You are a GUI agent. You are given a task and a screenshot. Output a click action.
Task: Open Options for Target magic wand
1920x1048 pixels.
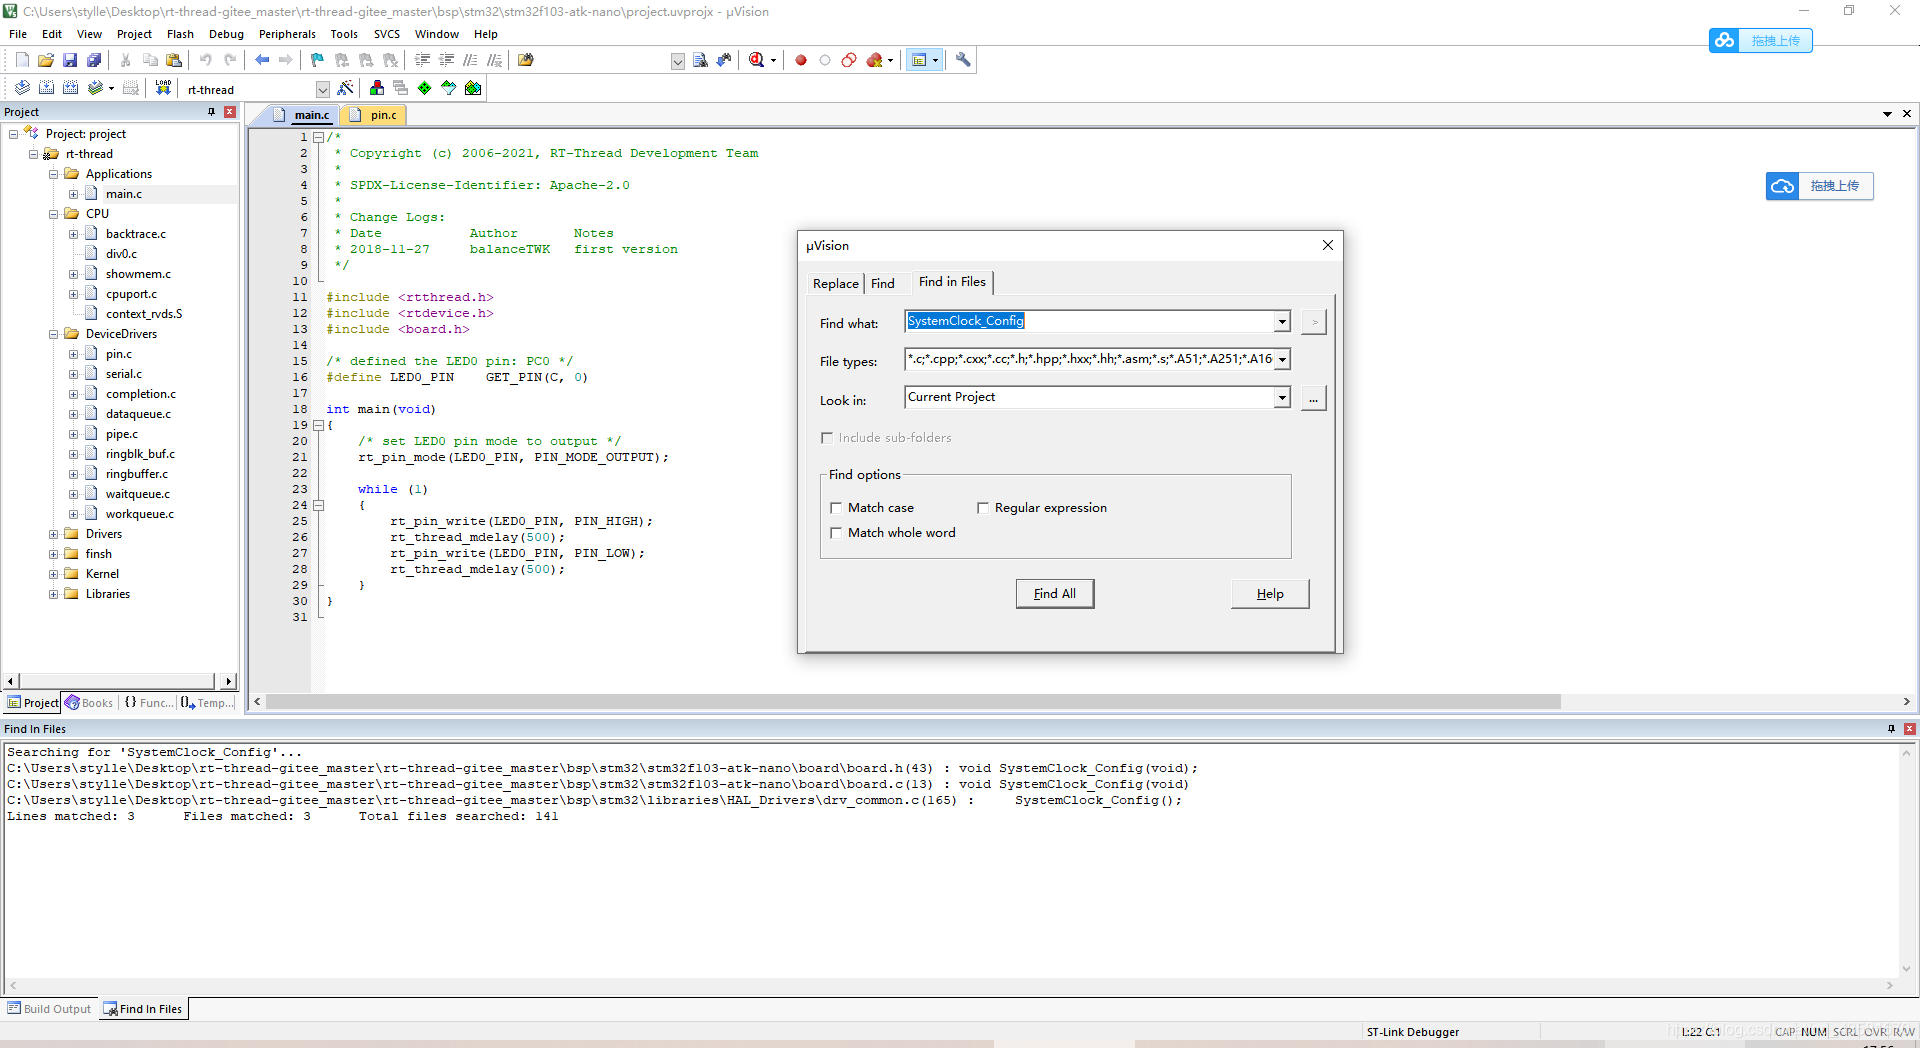point(346,88)
